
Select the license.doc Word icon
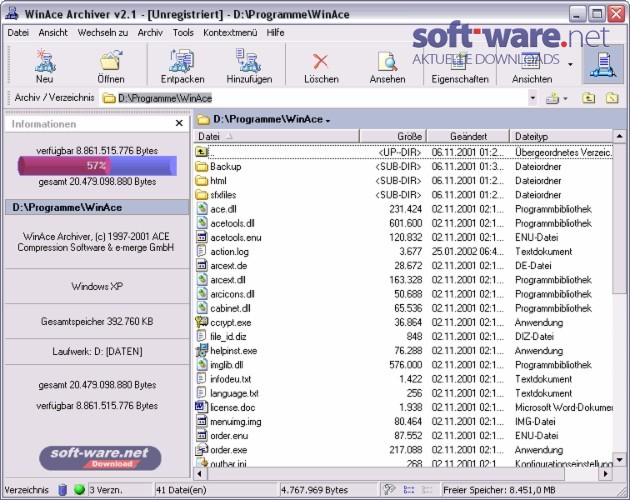click(x=201, y=407)
